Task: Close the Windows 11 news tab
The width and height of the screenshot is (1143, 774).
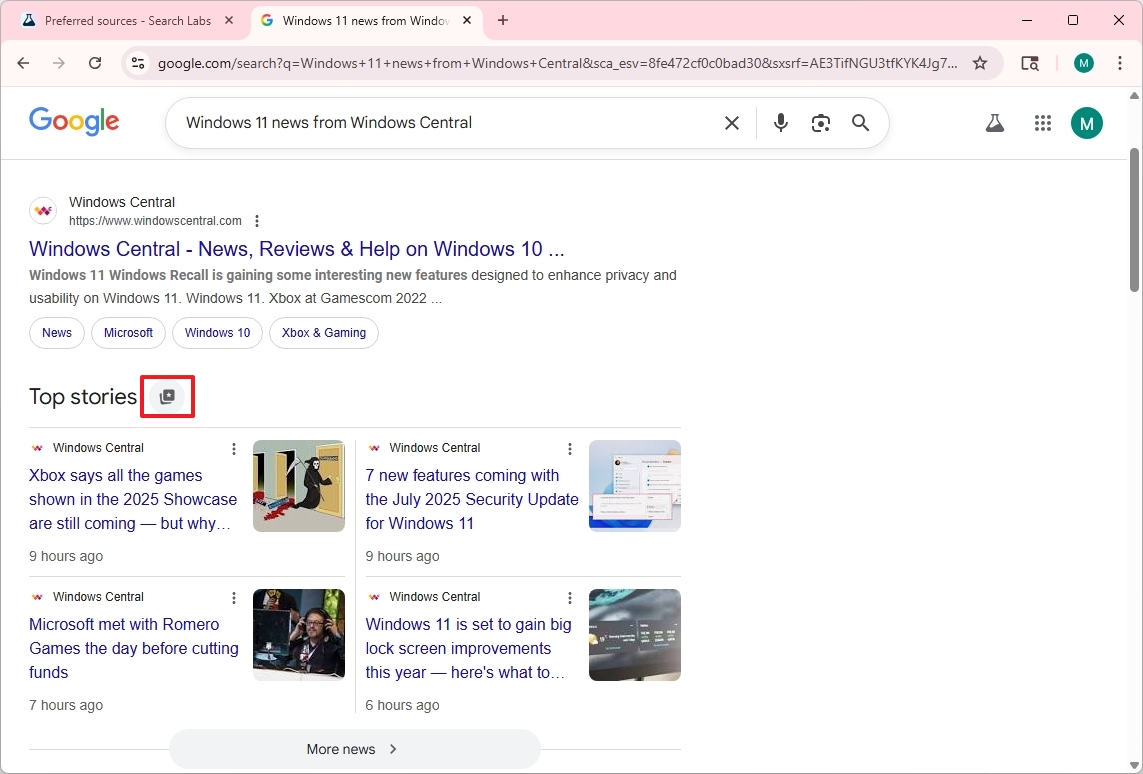Action: point(467,20)
